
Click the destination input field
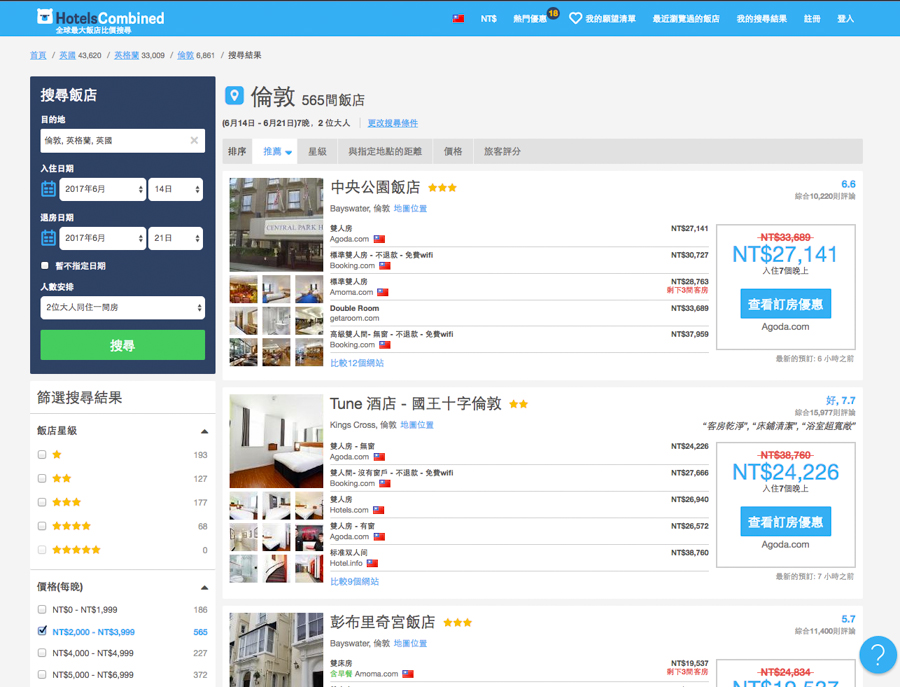(123, 141)
